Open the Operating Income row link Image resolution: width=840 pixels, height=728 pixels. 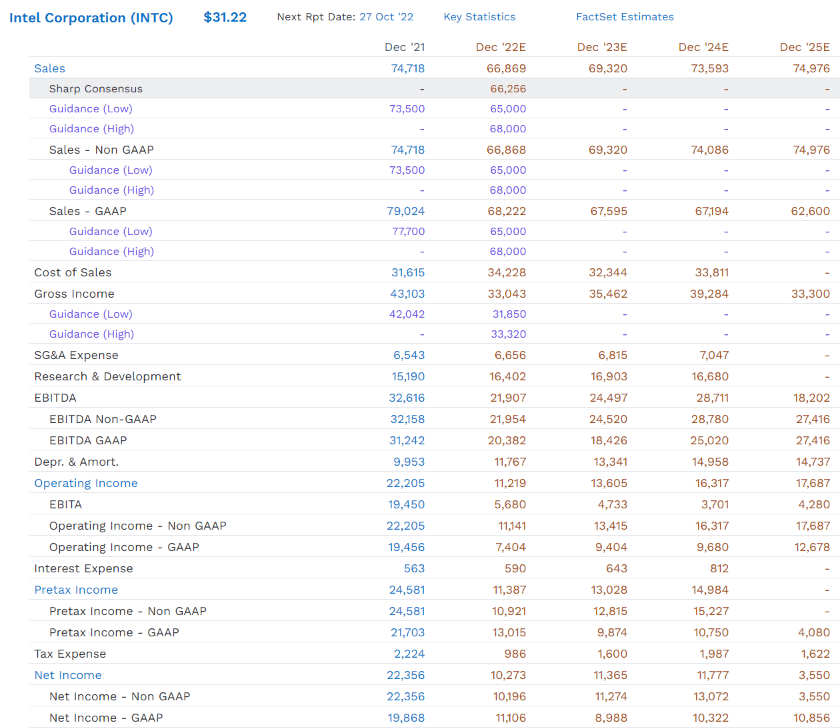click(x=86, y=483)
